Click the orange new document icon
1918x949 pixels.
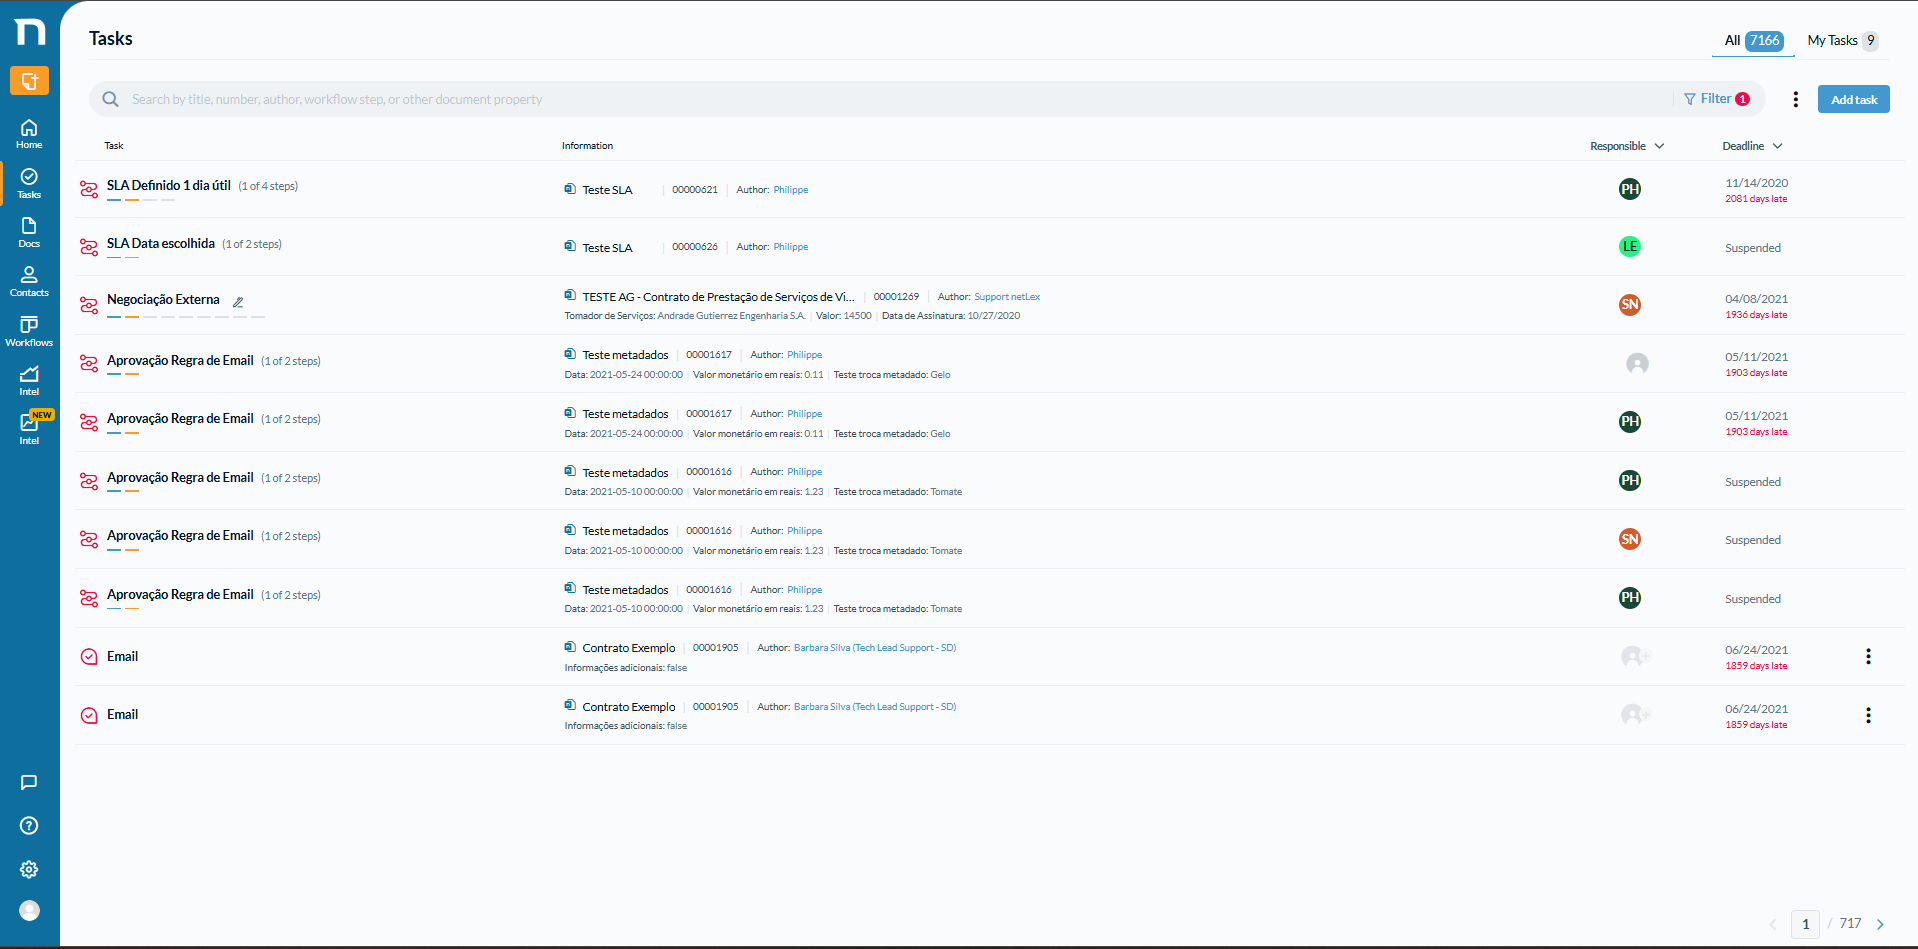pyautogui.click(x=30, y=81)
